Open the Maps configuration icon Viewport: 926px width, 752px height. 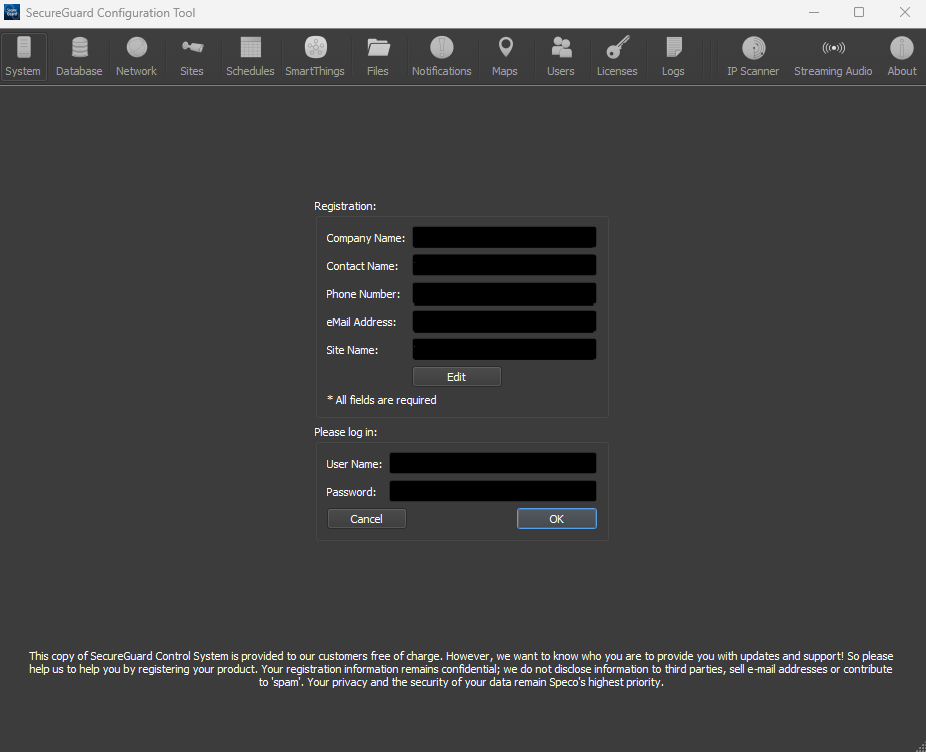(x=505, y=55)
